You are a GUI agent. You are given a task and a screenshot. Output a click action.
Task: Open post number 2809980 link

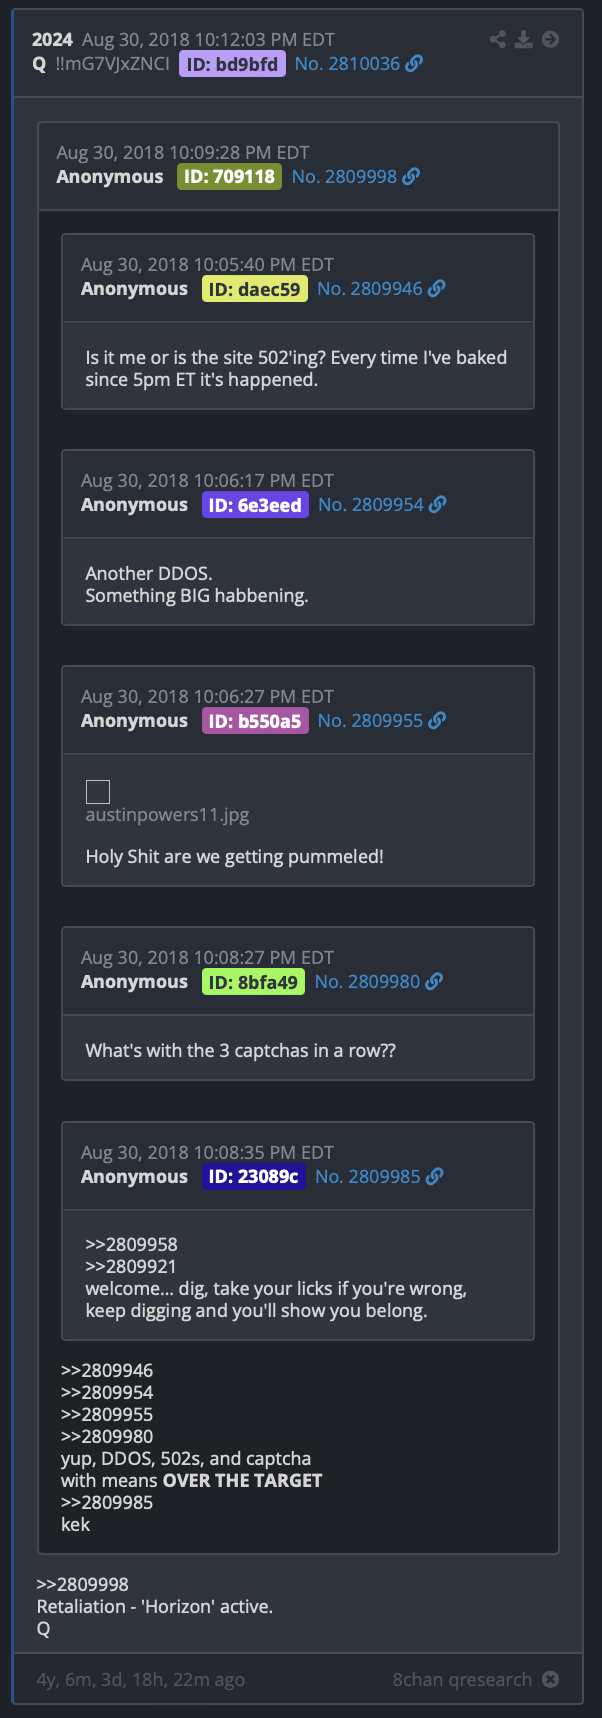367,981
